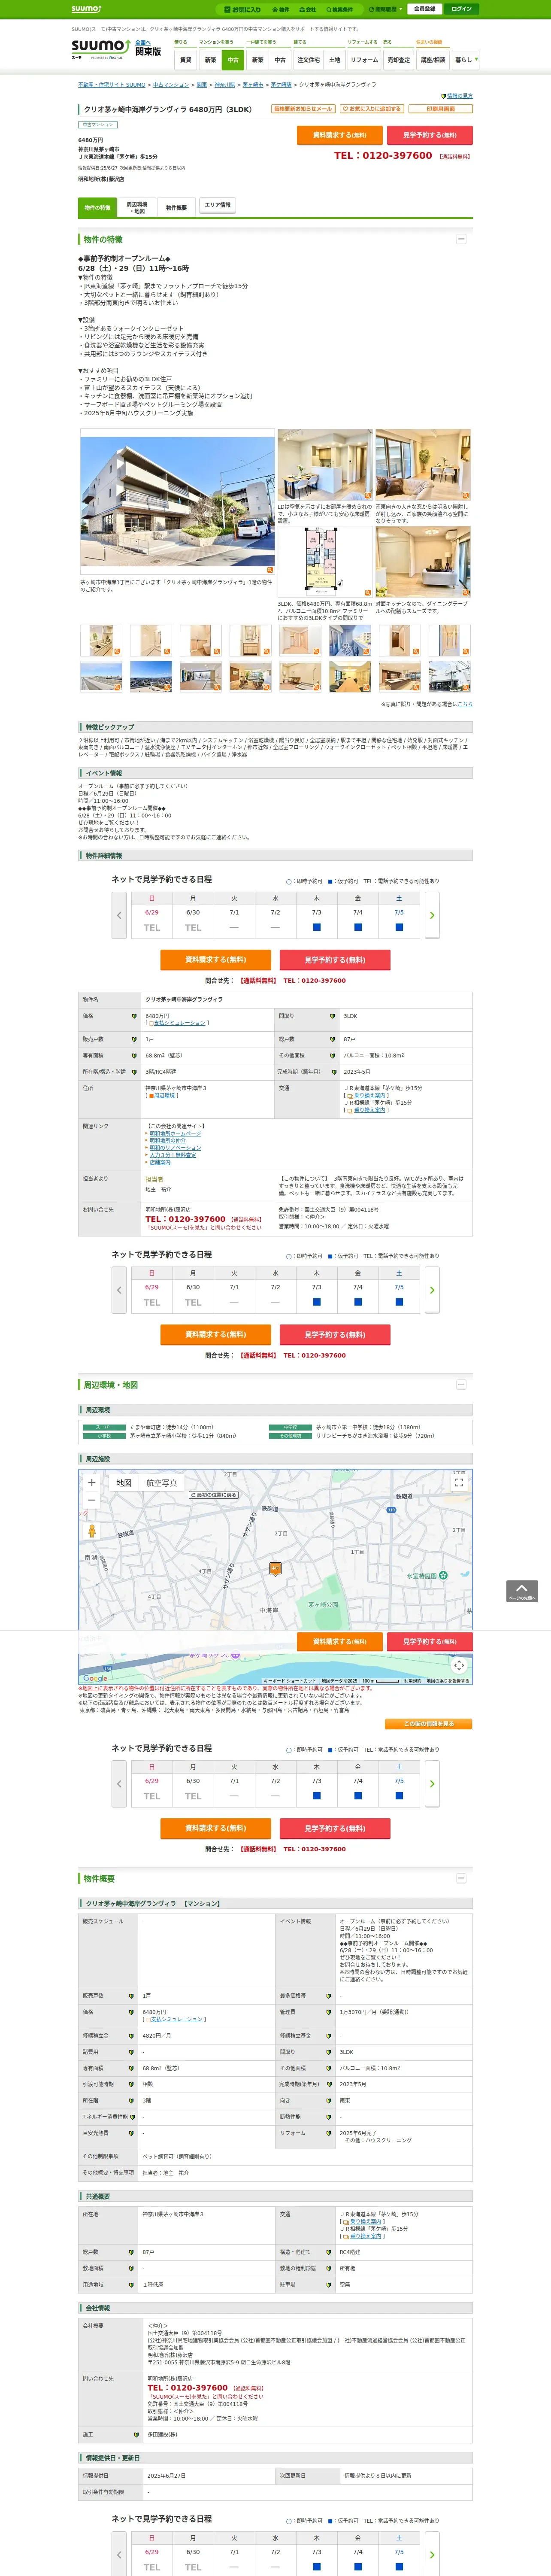Click 価格更新お知らせメール button
Image resolution: width=551 pixels, height=2576 pixels.
point(303,109)
